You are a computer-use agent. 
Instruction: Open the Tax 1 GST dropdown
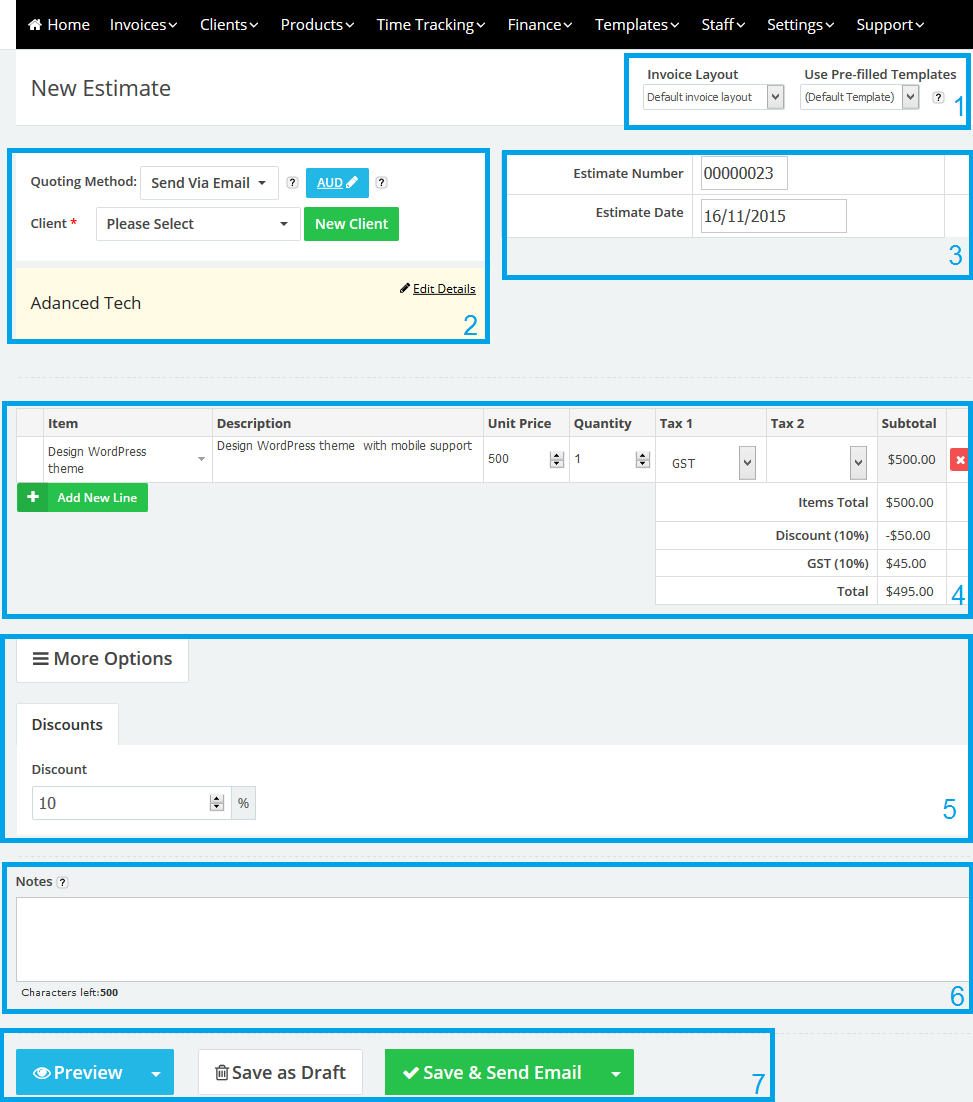(x=712, y=463)
